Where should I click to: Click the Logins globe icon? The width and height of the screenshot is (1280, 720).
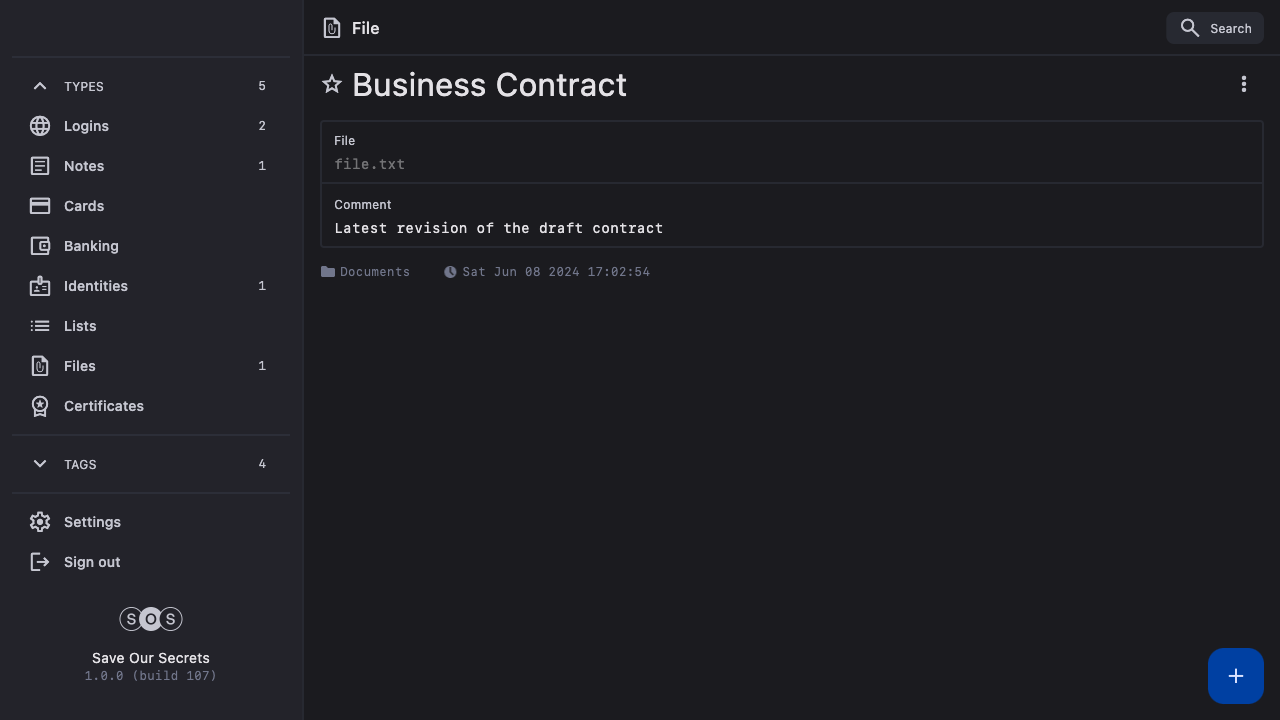click(40, 126)
